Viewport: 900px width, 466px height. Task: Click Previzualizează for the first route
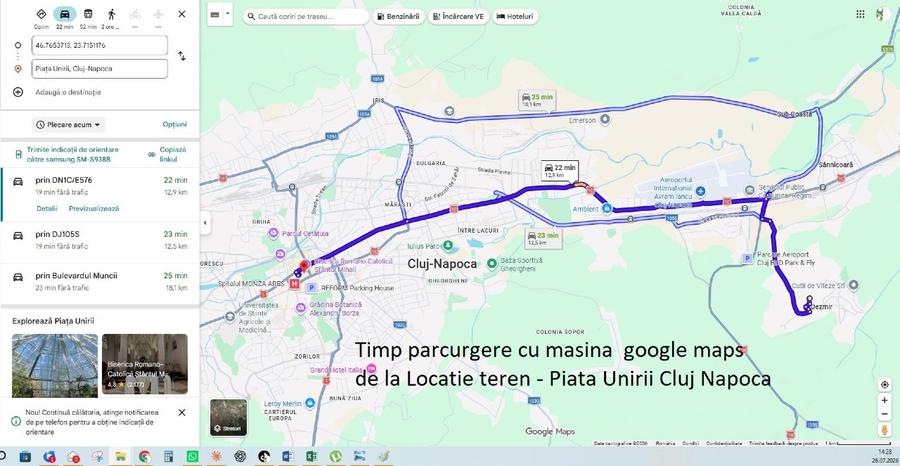tap(94, 209)
